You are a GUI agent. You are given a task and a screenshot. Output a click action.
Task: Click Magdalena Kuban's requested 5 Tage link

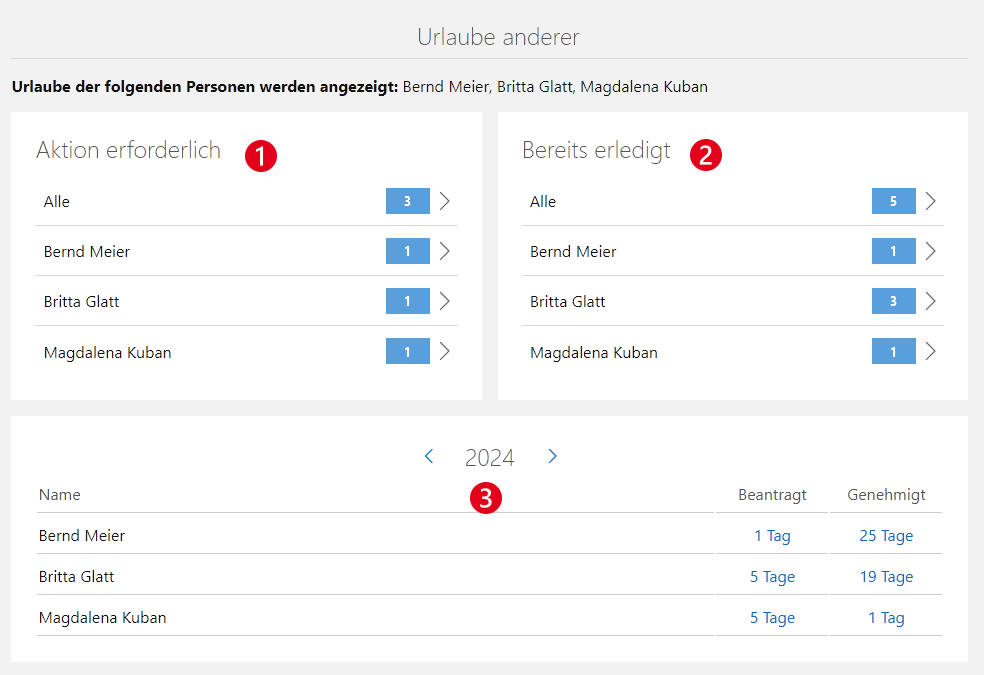click(772, 618)
